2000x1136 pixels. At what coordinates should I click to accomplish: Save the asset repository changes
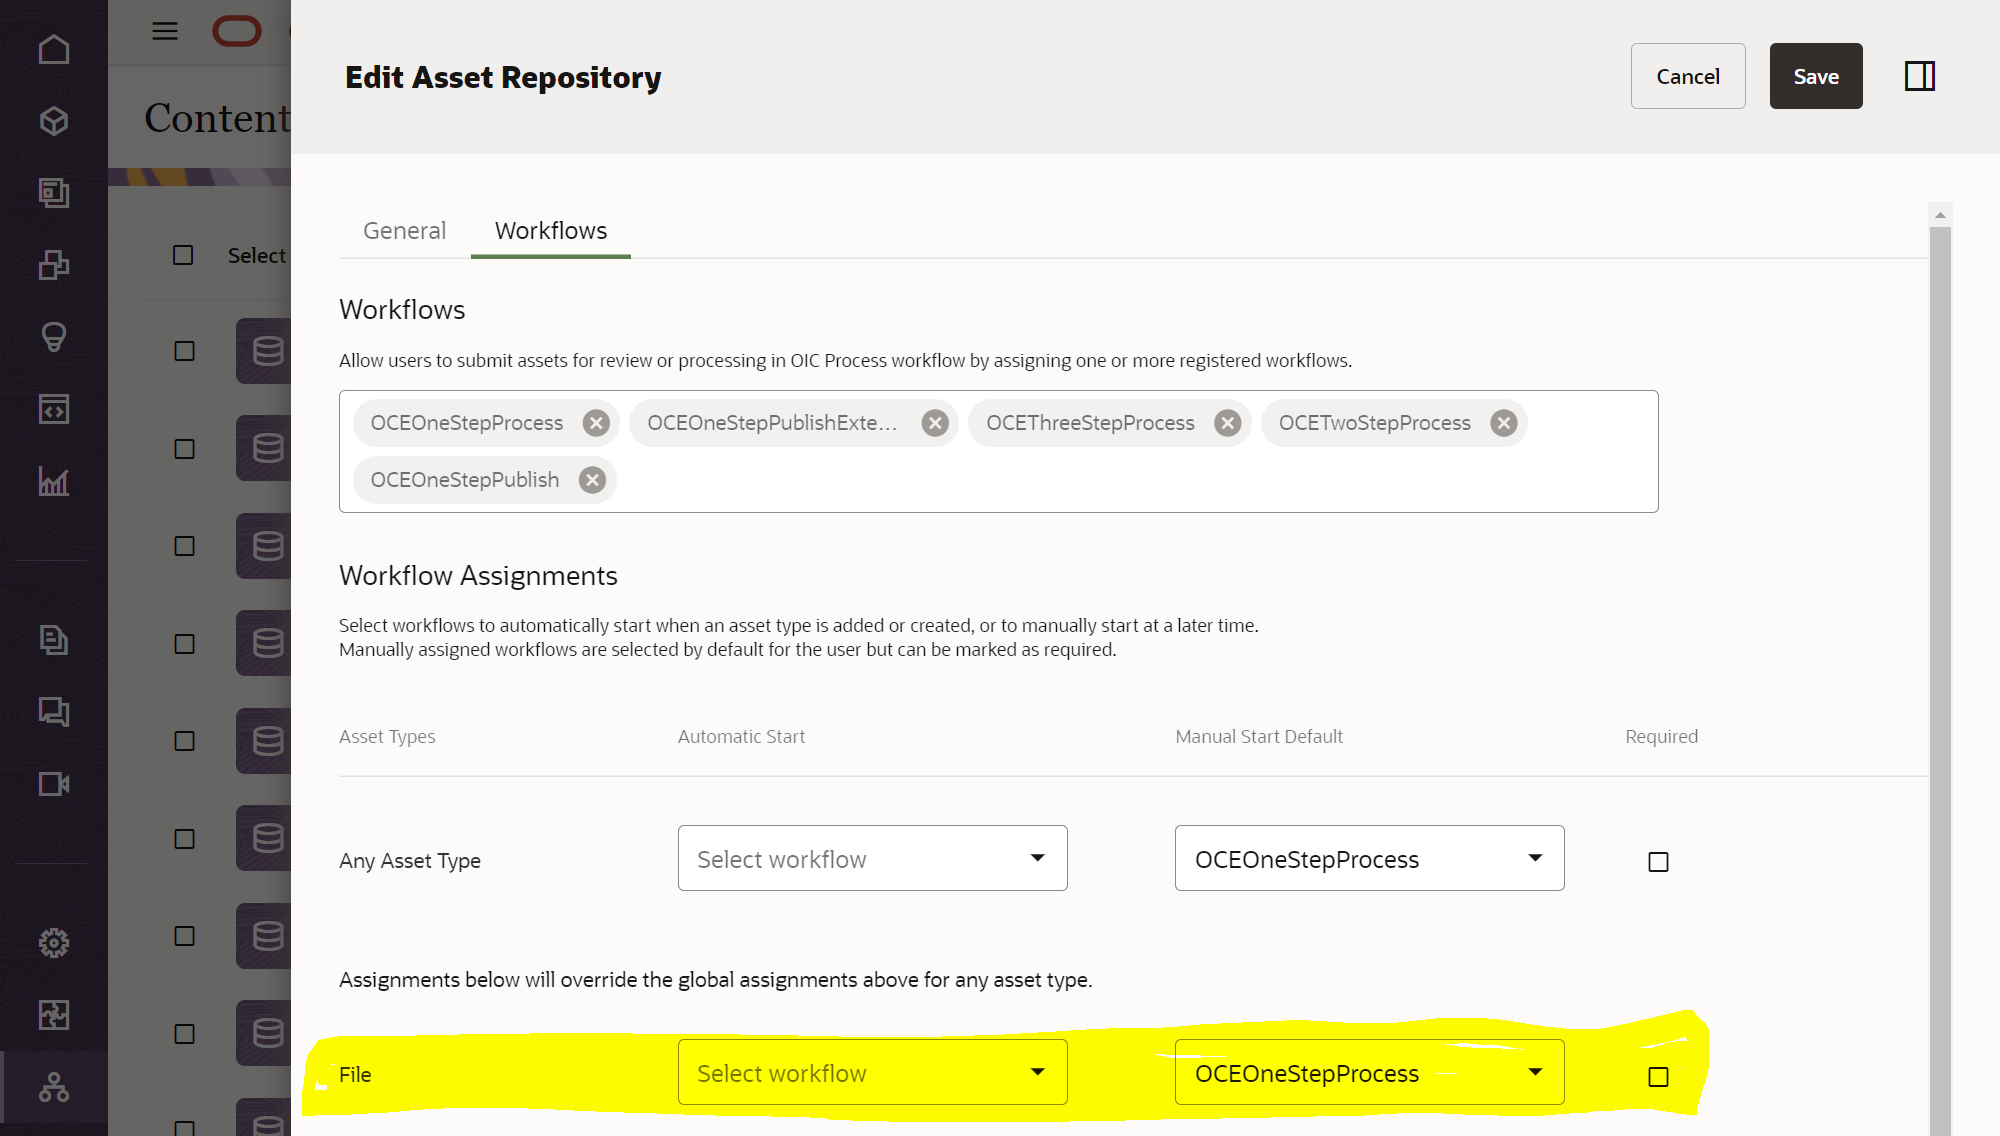pyautogui.click(x=1816, y=76)
